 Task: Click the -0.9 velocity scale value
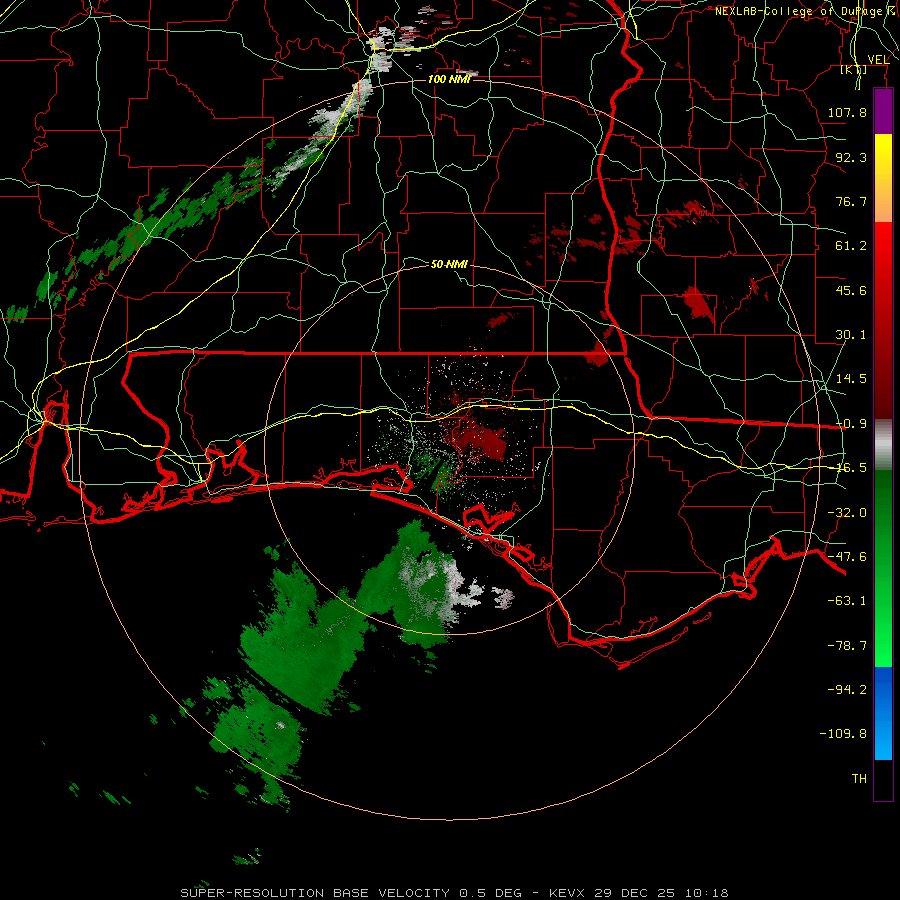[851, 423]
